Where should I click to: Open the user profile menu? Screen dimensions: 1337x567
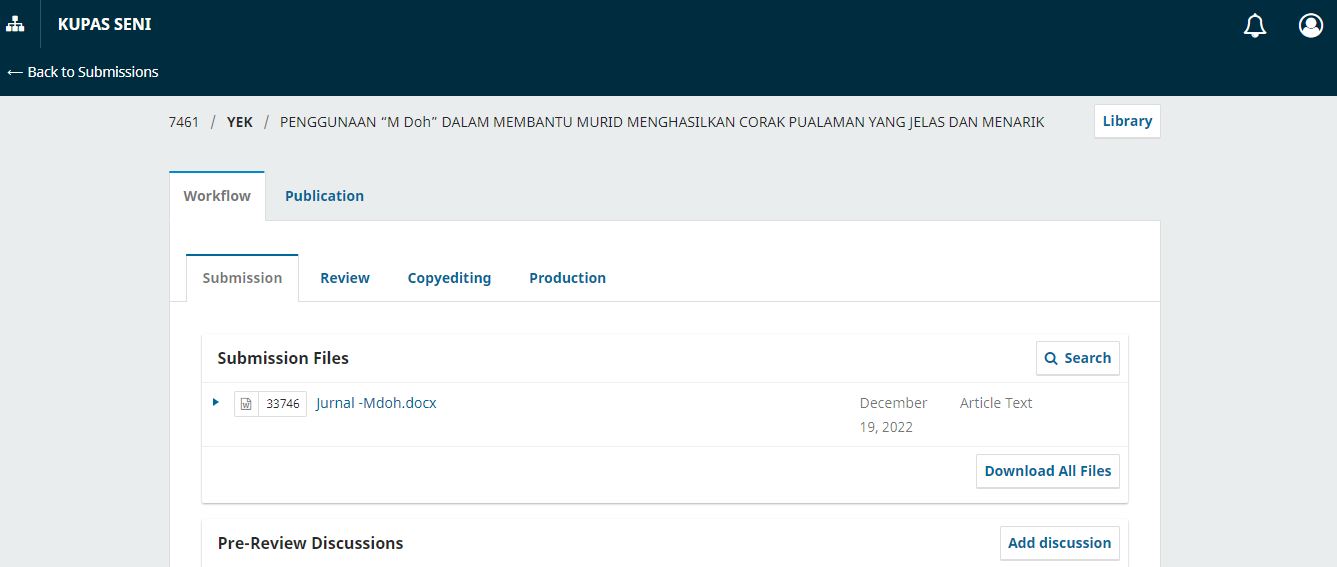tap(1310, 26)
